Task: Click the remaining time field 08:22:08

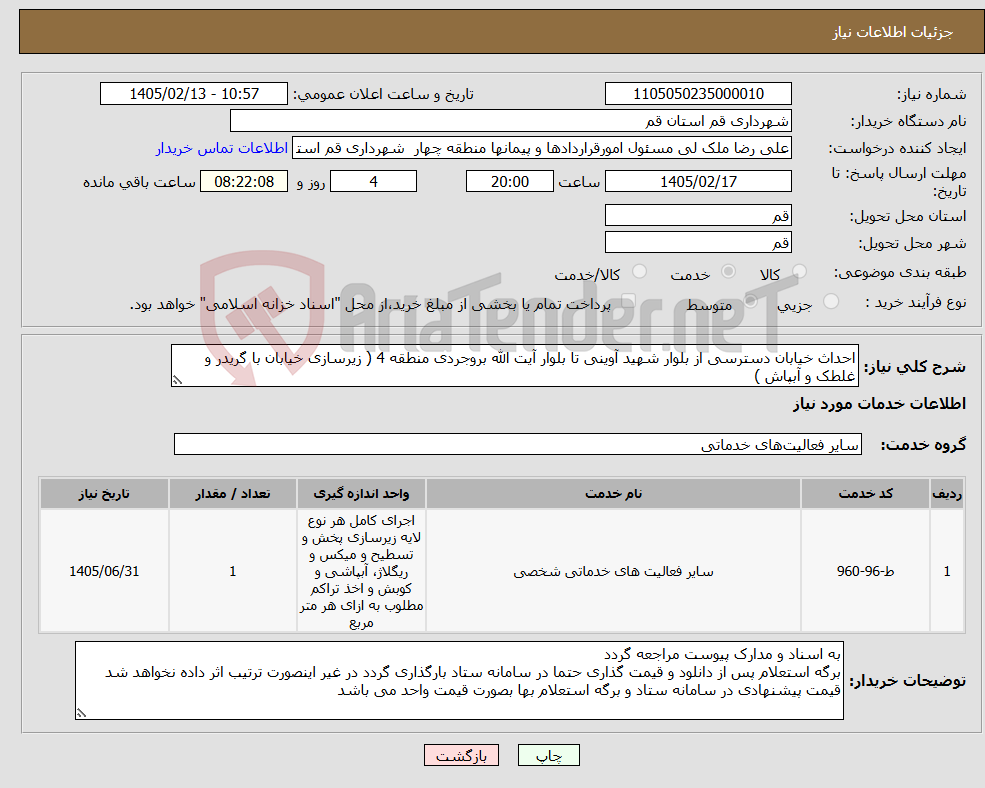Action: click(x=244, y=182)
